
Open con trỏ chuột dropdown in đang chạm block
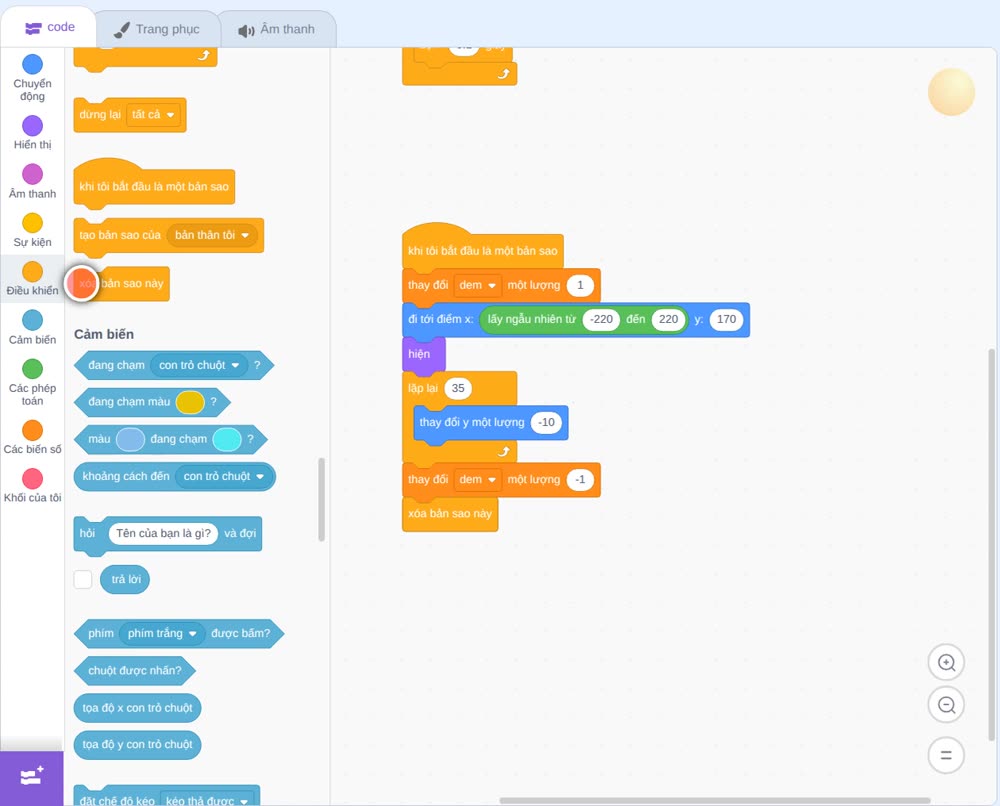[199, 365]
